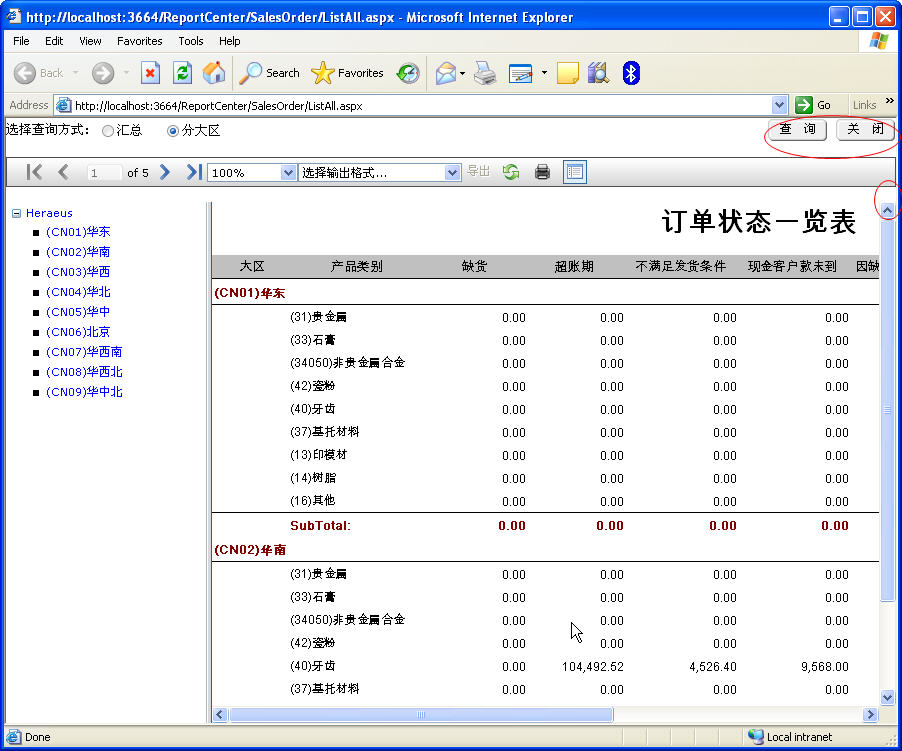Image resolution: width=902 pixels, height=751 pixels.
Task: Jump to (CN09)华中北 in document map
Action: (85, 392)
